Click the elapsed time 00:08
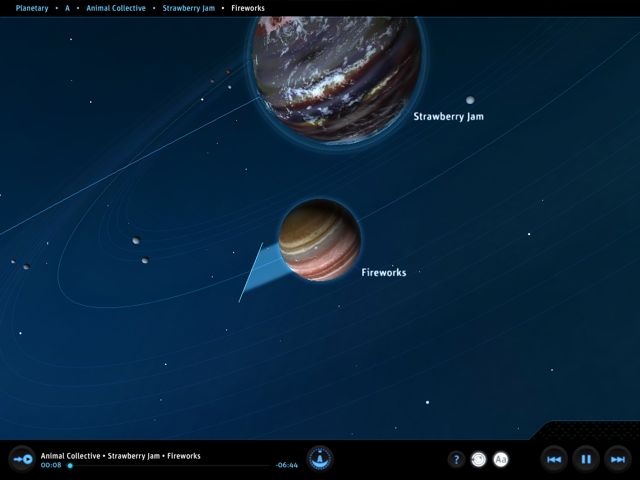 tap(51, 465)
